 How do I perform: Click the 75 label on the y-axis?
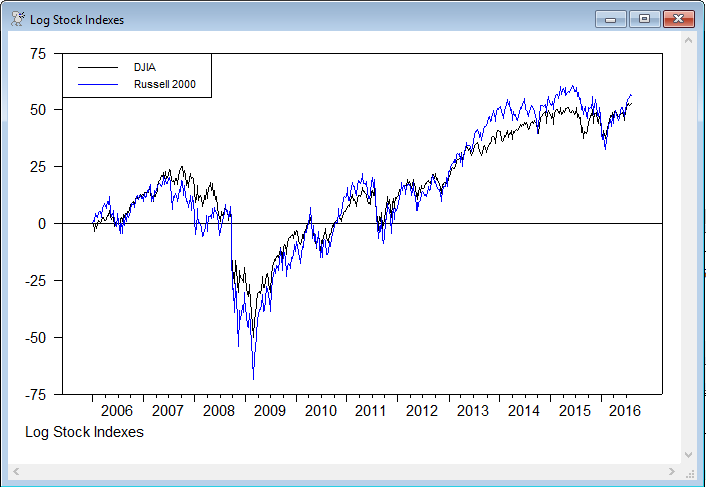pyautogui.click(x=36, y=55)
